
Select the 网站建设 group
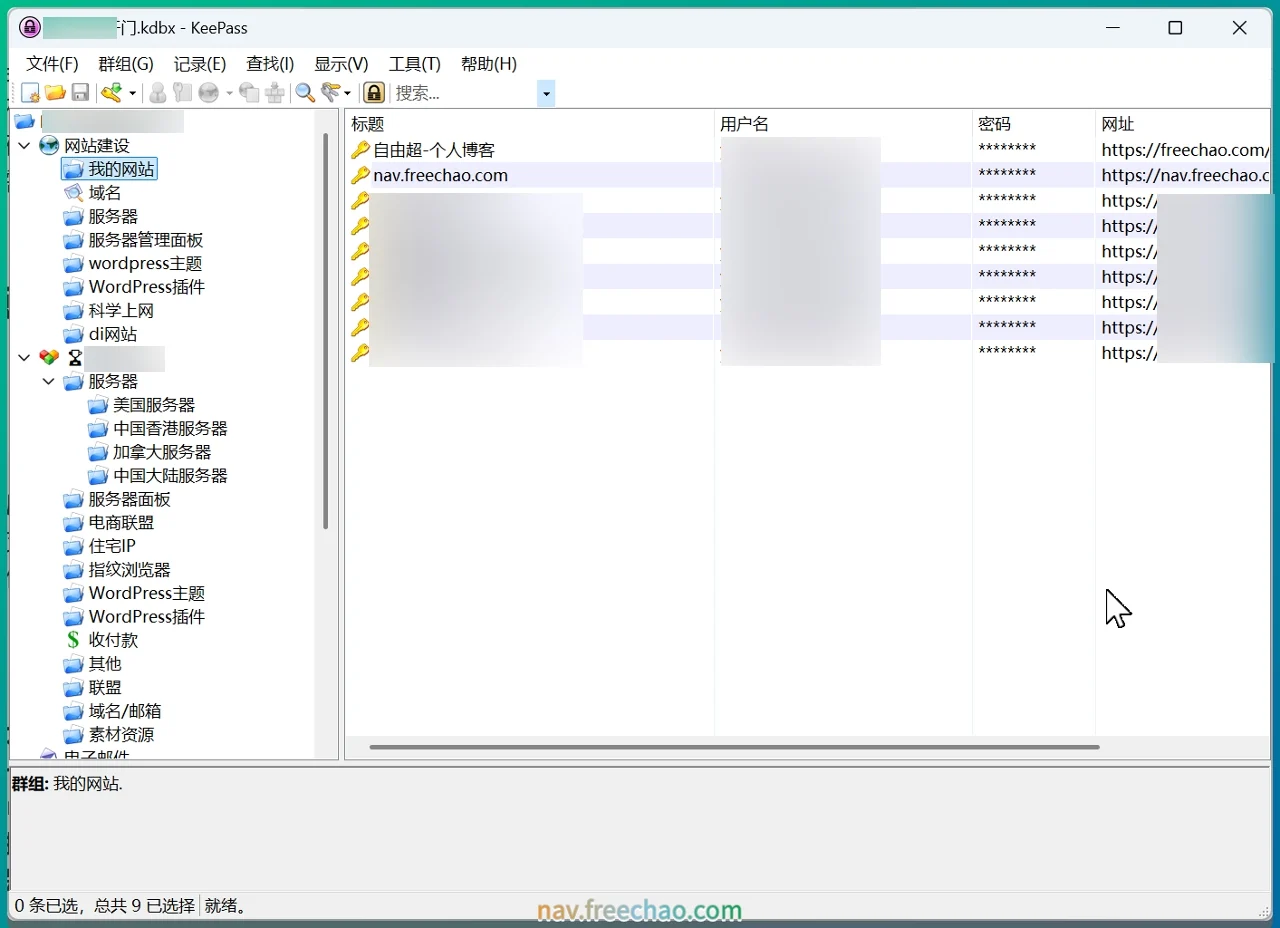point(97,146)
